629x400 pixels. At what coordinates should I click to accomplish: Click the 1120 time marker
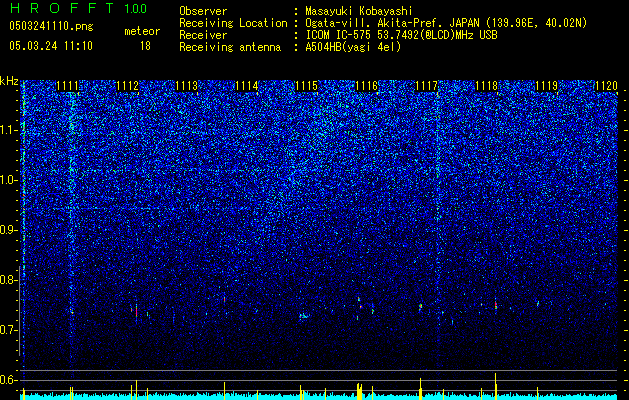point(606,86)
